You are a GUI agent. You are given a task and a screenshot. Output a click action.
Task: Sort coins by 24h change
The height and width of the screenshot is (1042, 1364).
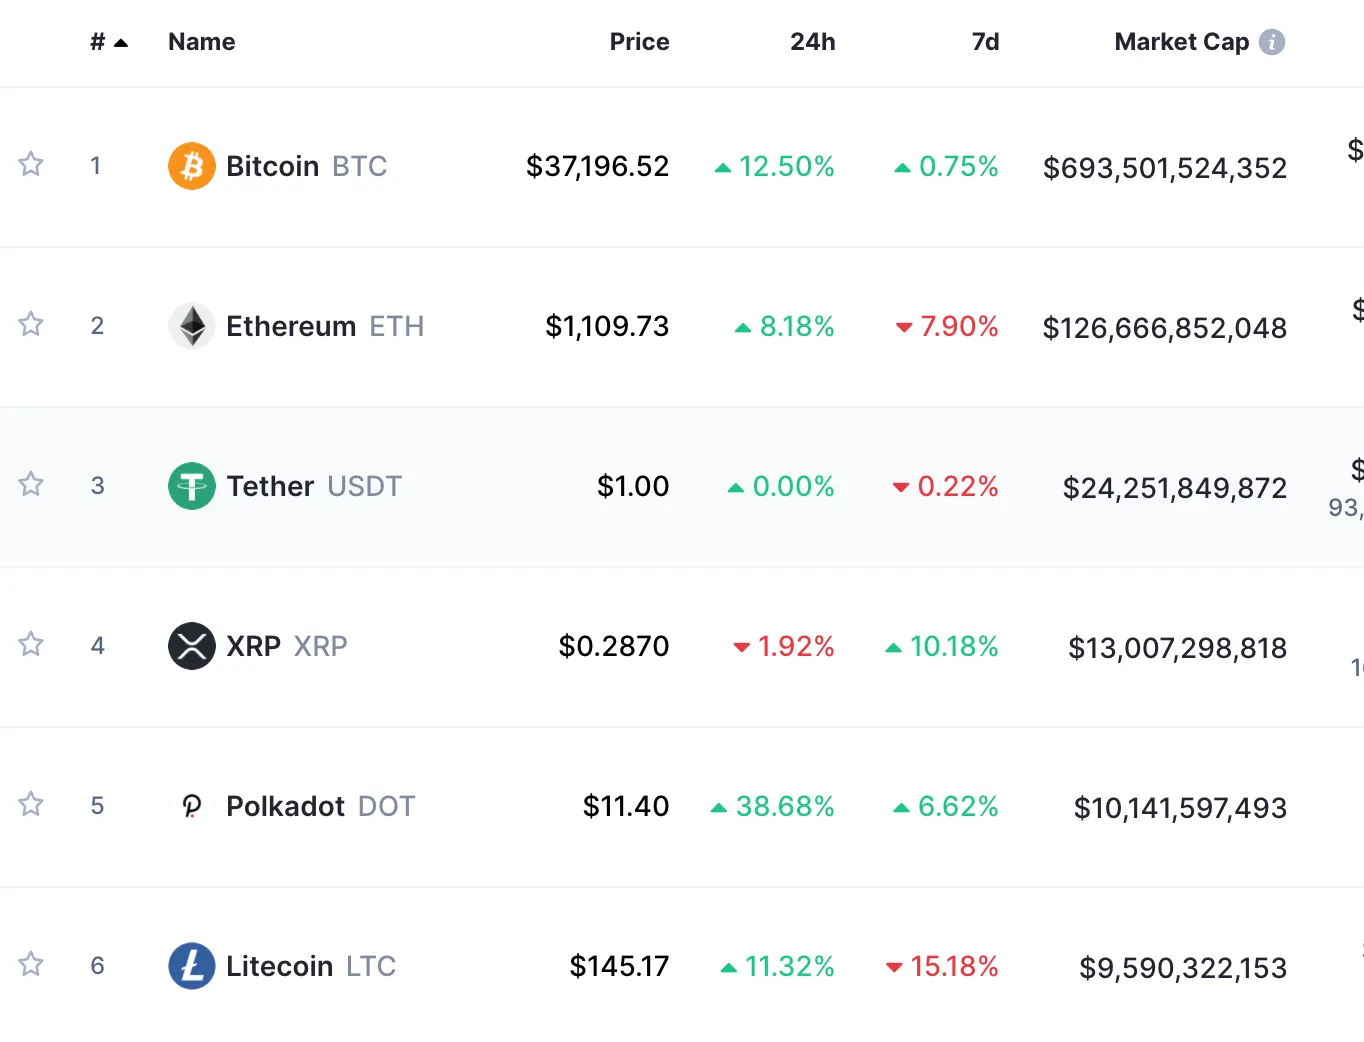(812, 42)
